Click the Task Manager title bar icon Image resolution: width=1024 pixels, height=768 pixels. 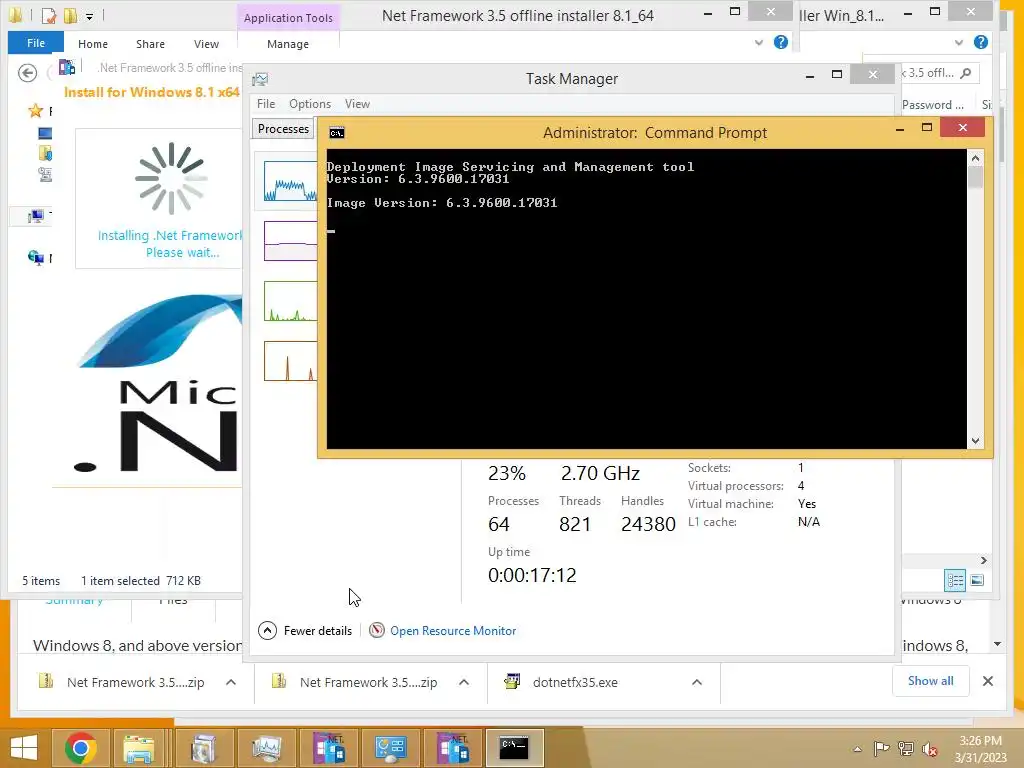[260, 79]
